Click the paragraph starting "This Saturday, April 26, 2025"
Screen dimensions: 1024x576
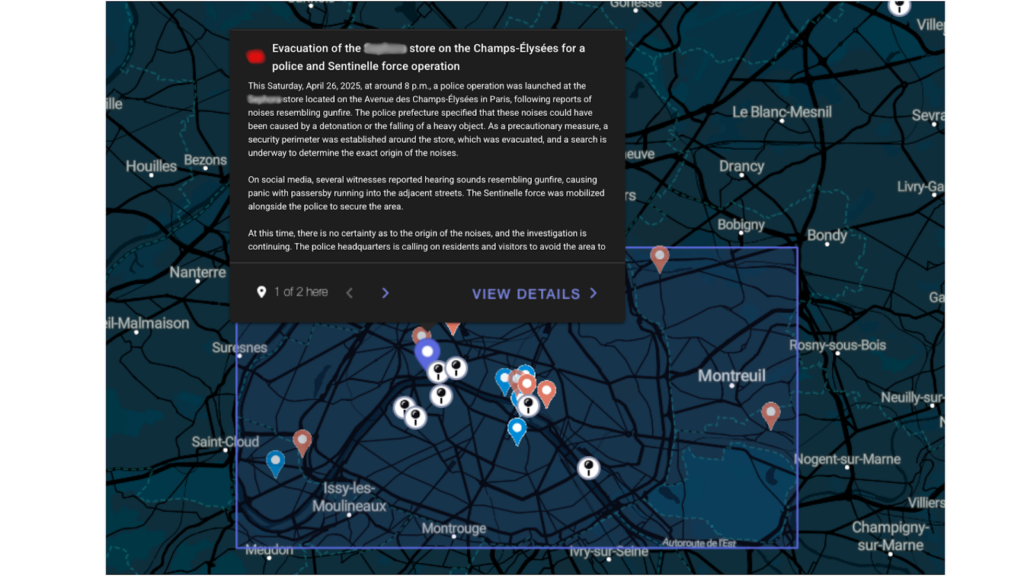428,119
